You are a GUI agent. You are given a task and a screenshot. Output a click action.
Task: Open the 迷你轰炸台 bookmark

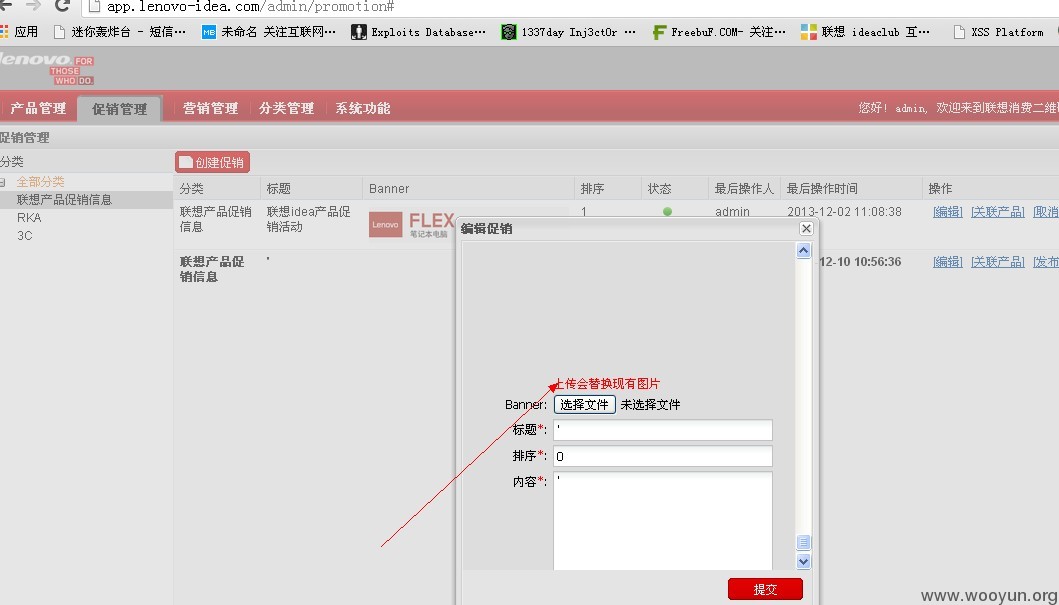click(119, 32)
